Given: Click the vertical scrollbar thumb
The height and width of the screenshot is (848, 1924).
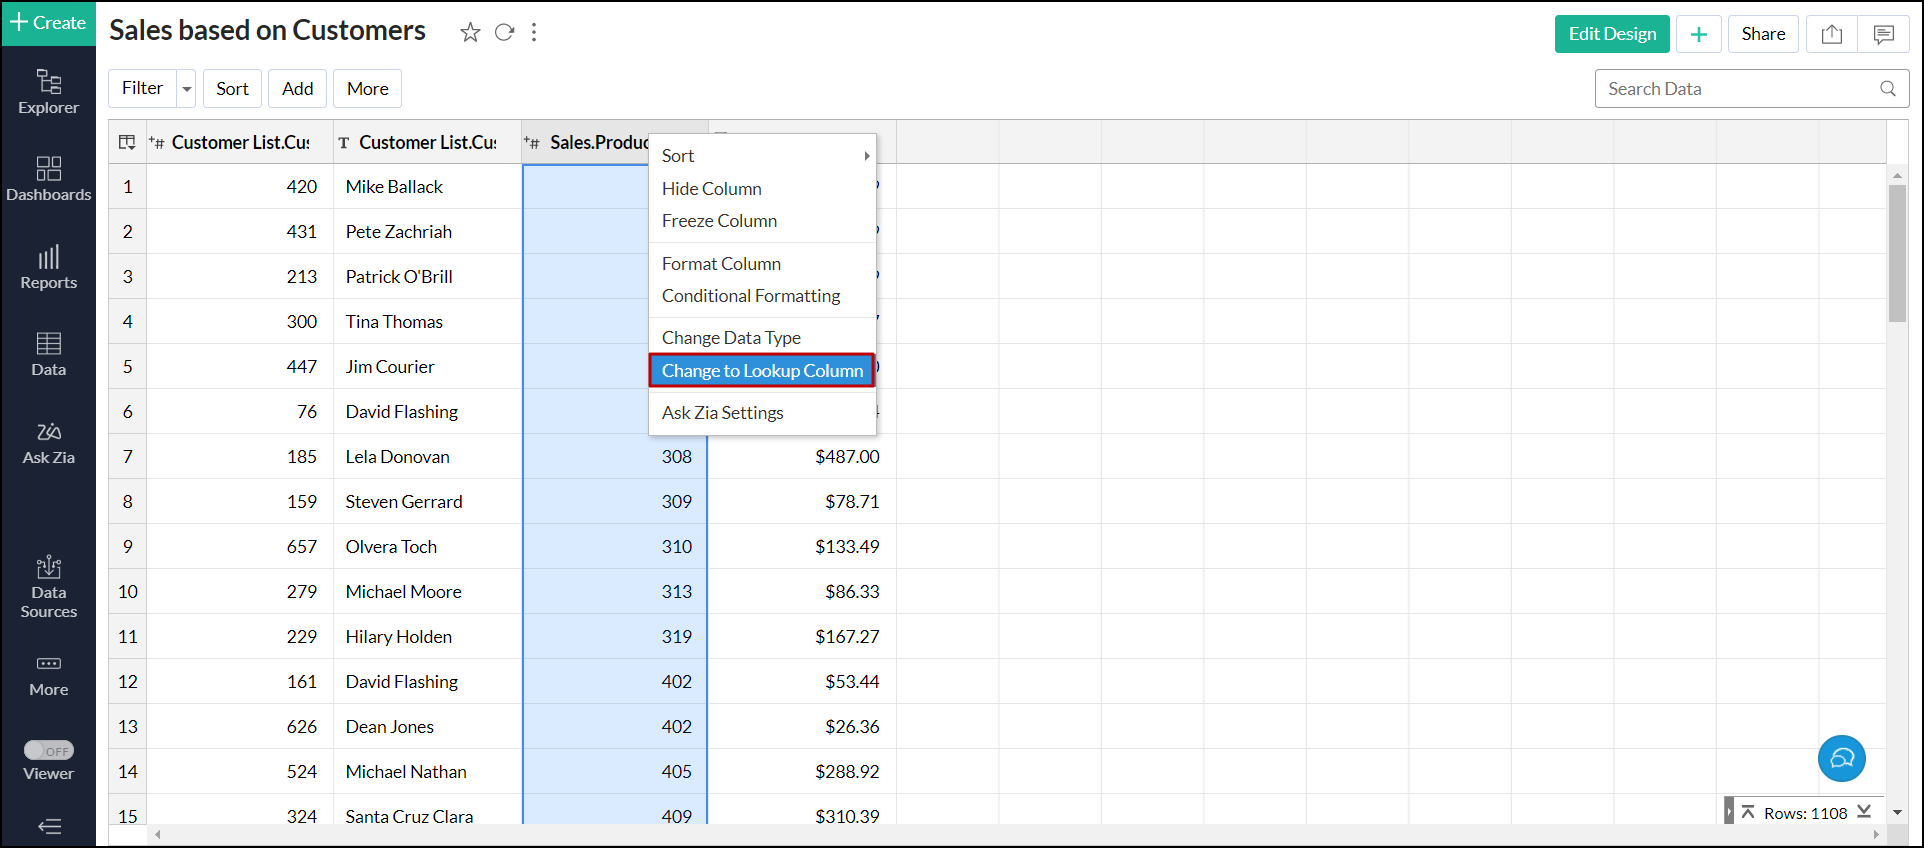Looking at the screenshot, I should [x=1897, y=253].
